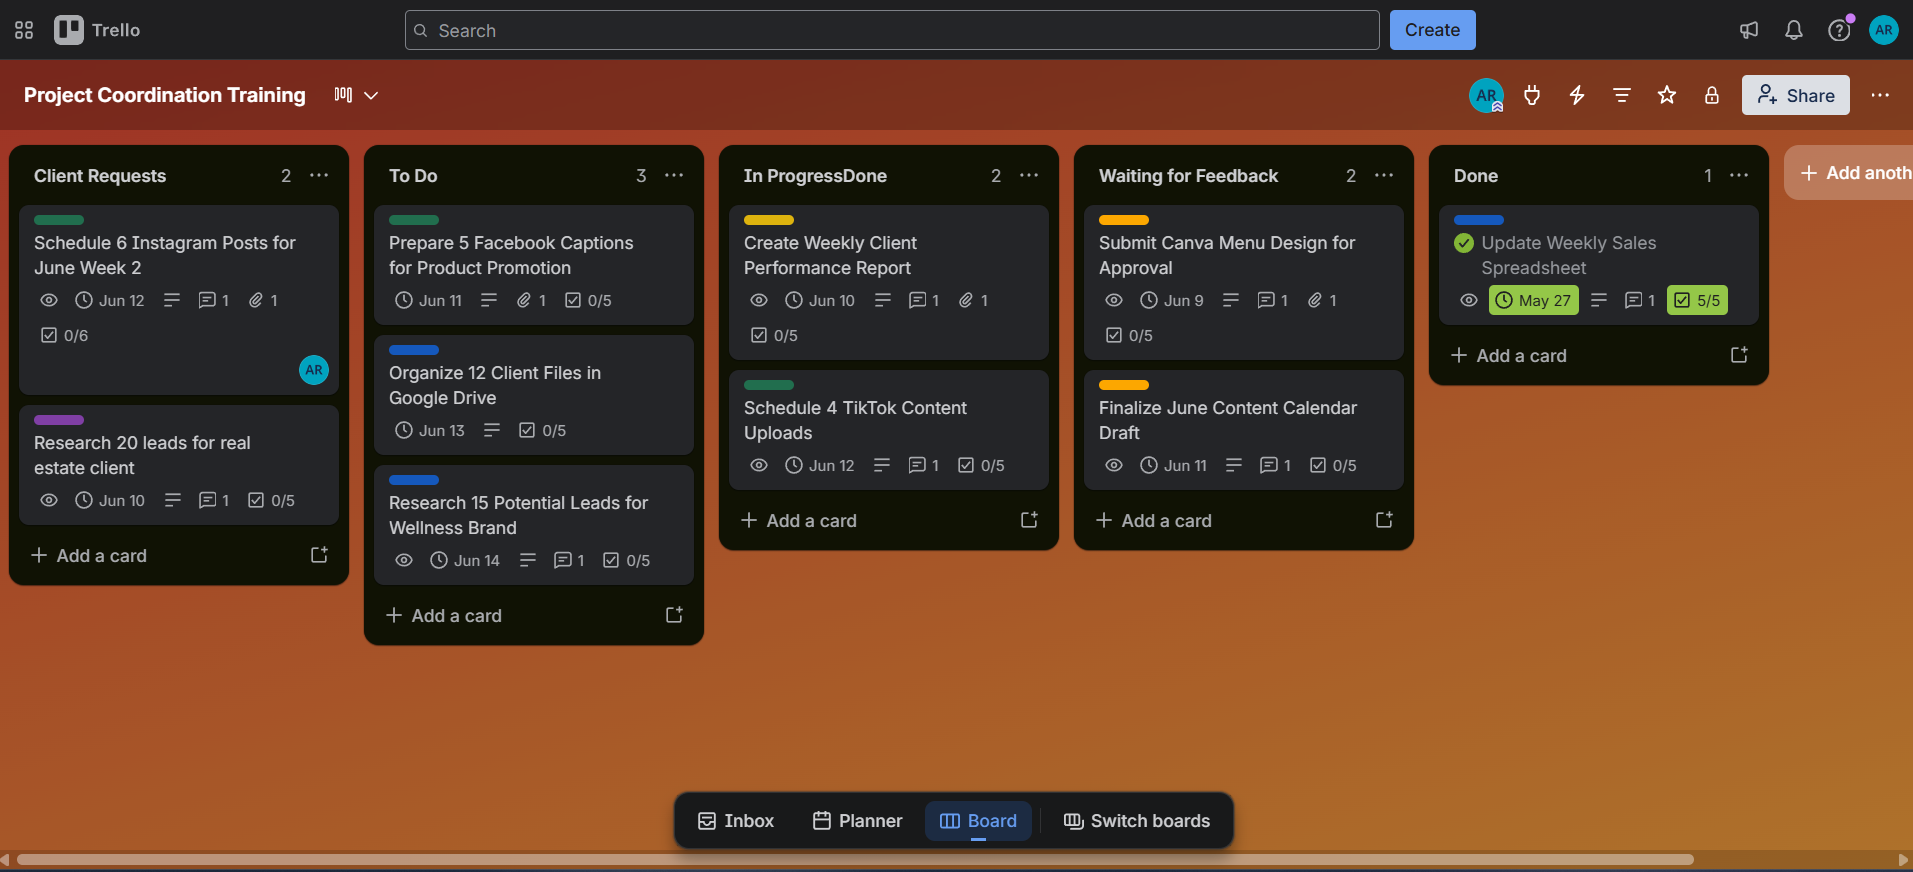The height and width of the screenshot is (872, 1913).
Task: Click 0/5 checklist badge on Organize 12 Client Files
Action: (543, 430)
